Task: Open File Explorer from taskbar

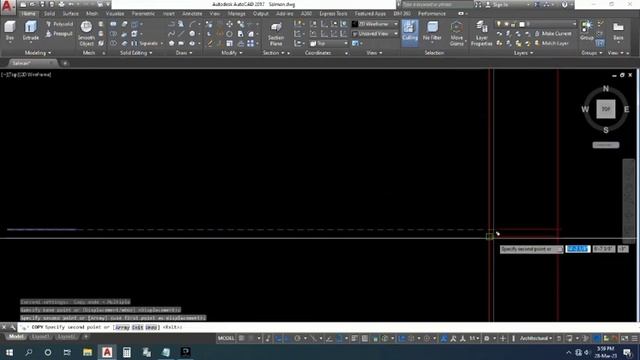Action: [x=87, y=352]
